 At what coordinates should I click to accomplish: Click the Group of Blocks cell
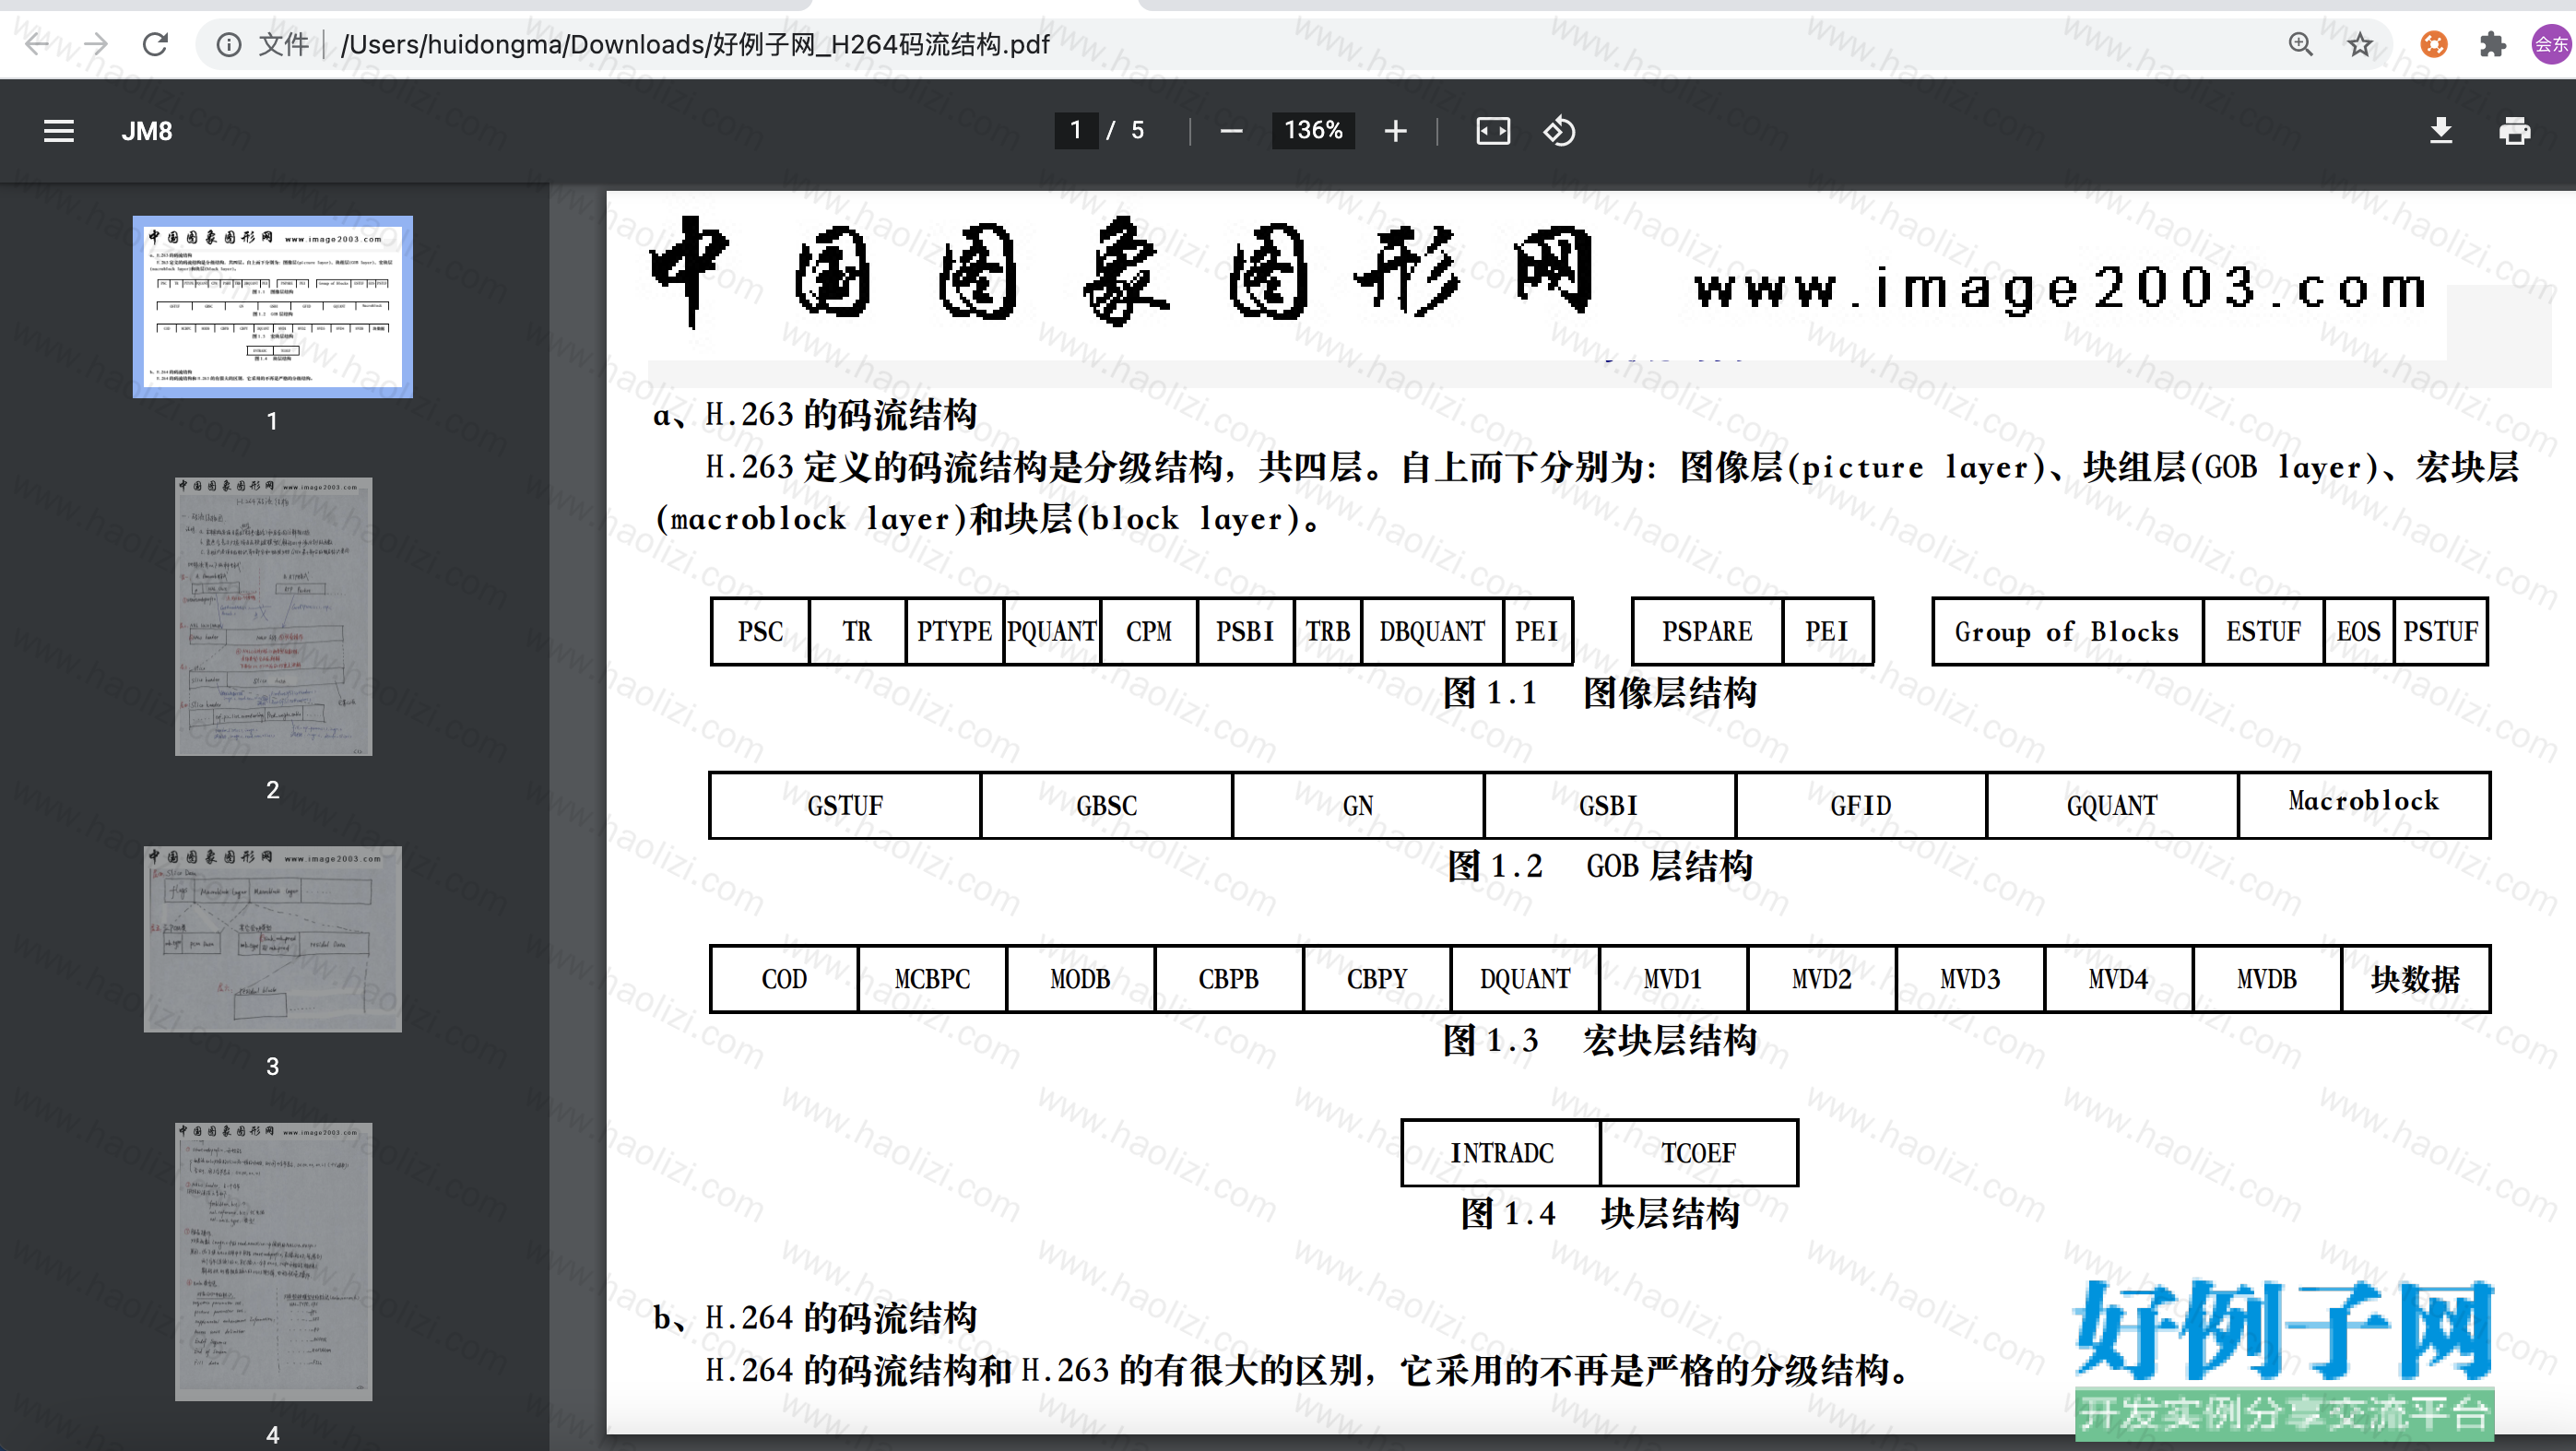pyautogui.click(x=2067, y=632)
